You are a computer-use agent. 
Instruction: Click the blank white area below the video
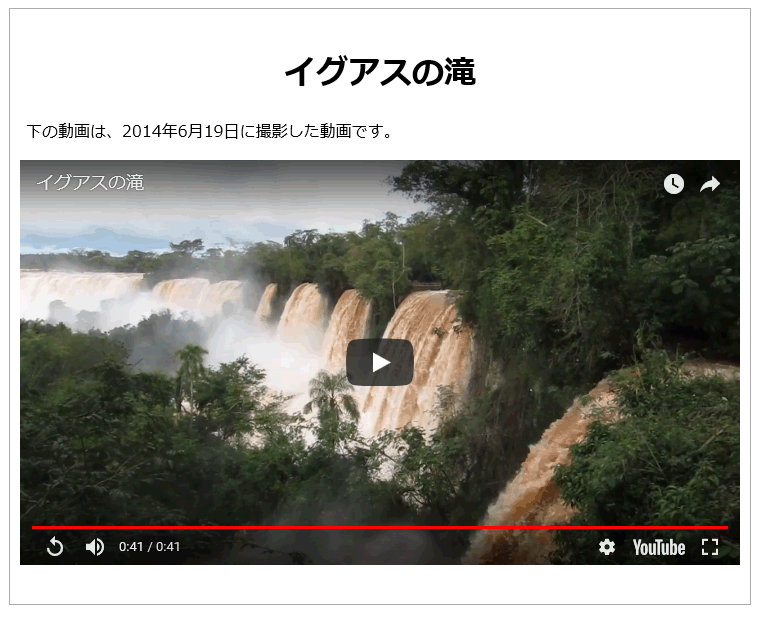380,585
